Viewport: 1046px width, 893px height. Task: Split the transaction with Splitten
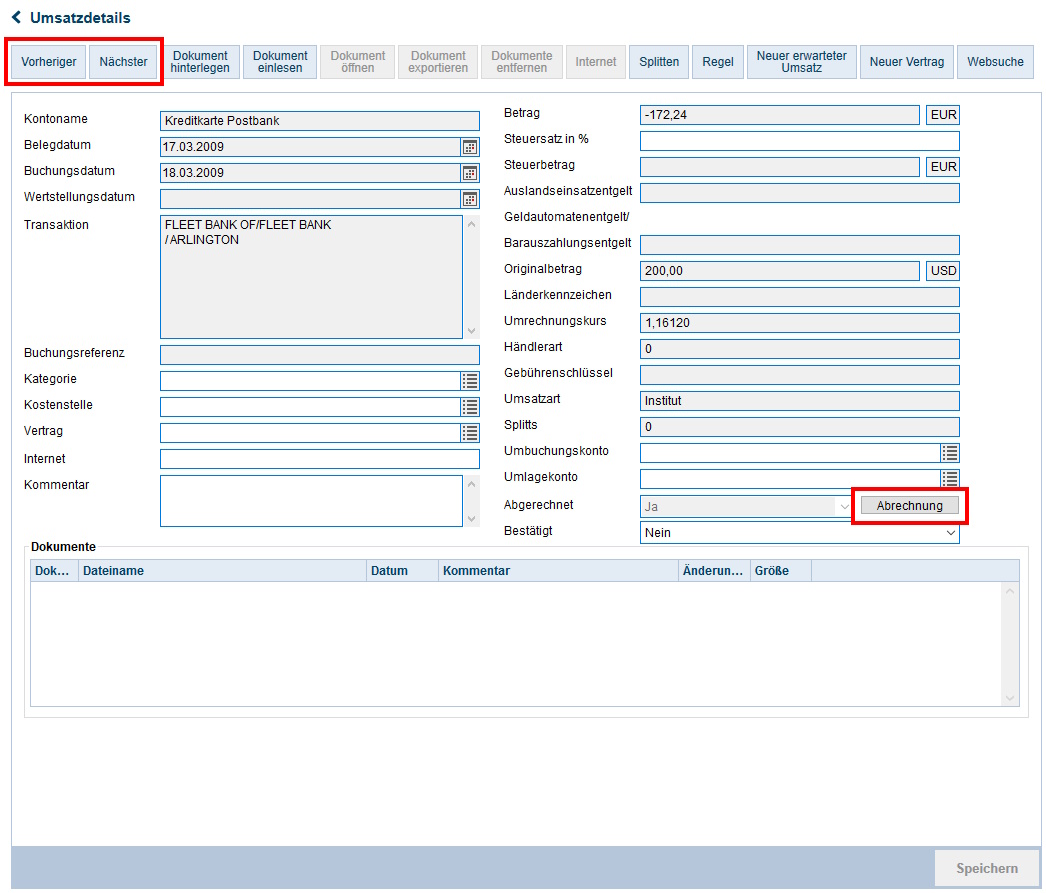coord(659,62)
